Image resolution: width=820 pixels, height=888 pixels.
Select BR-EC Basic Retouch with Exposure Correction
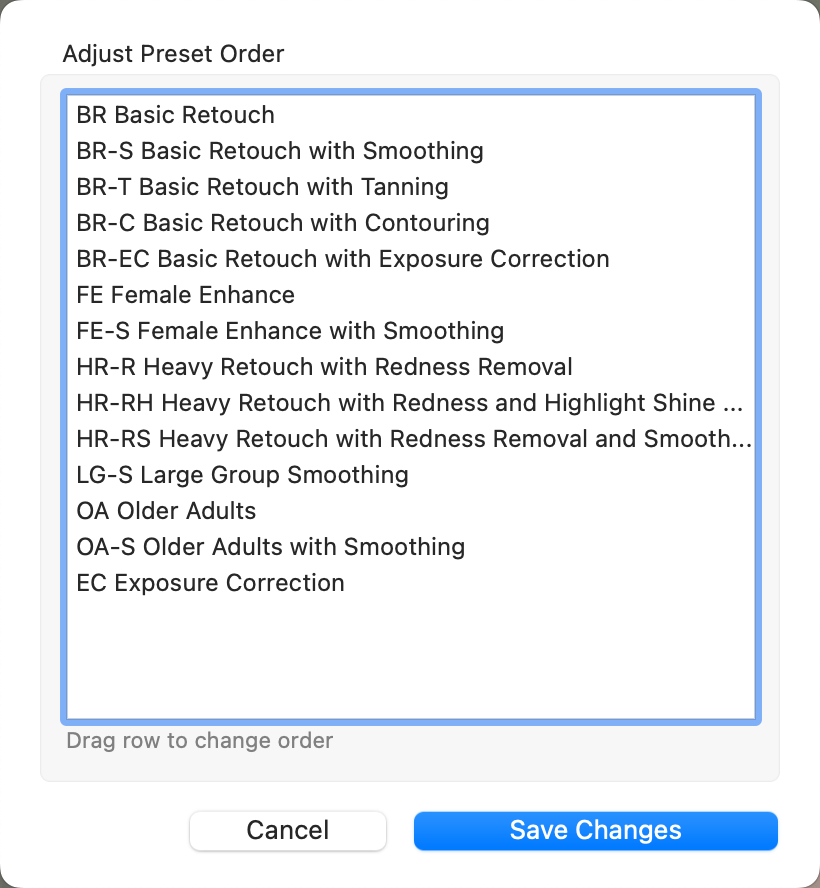[342, 259]
